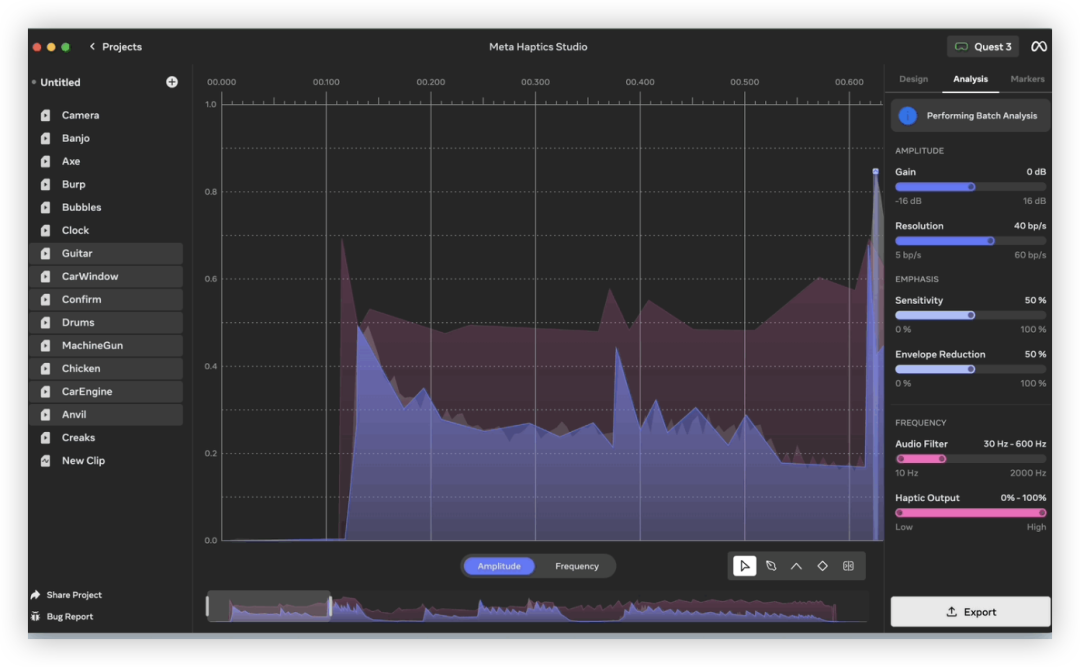Click the Gain slider handle
Screen dimensions: 1080x667
tap(971, 187)
